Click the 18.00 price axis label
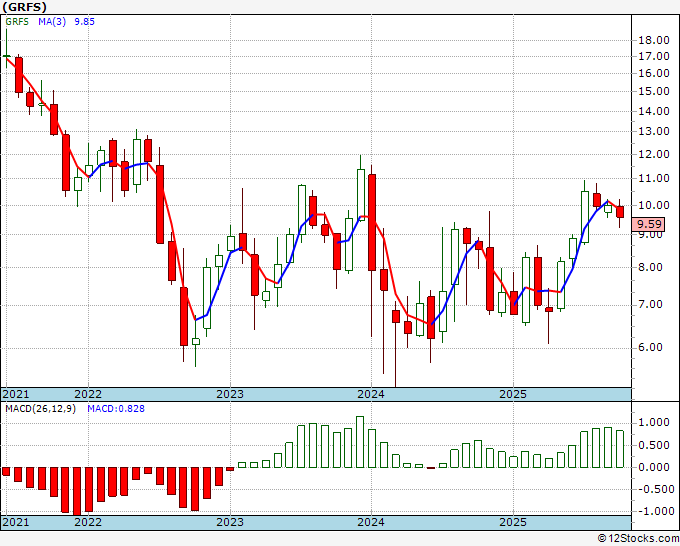Viewport: 680px width, 546px height. tap(654, 40)
